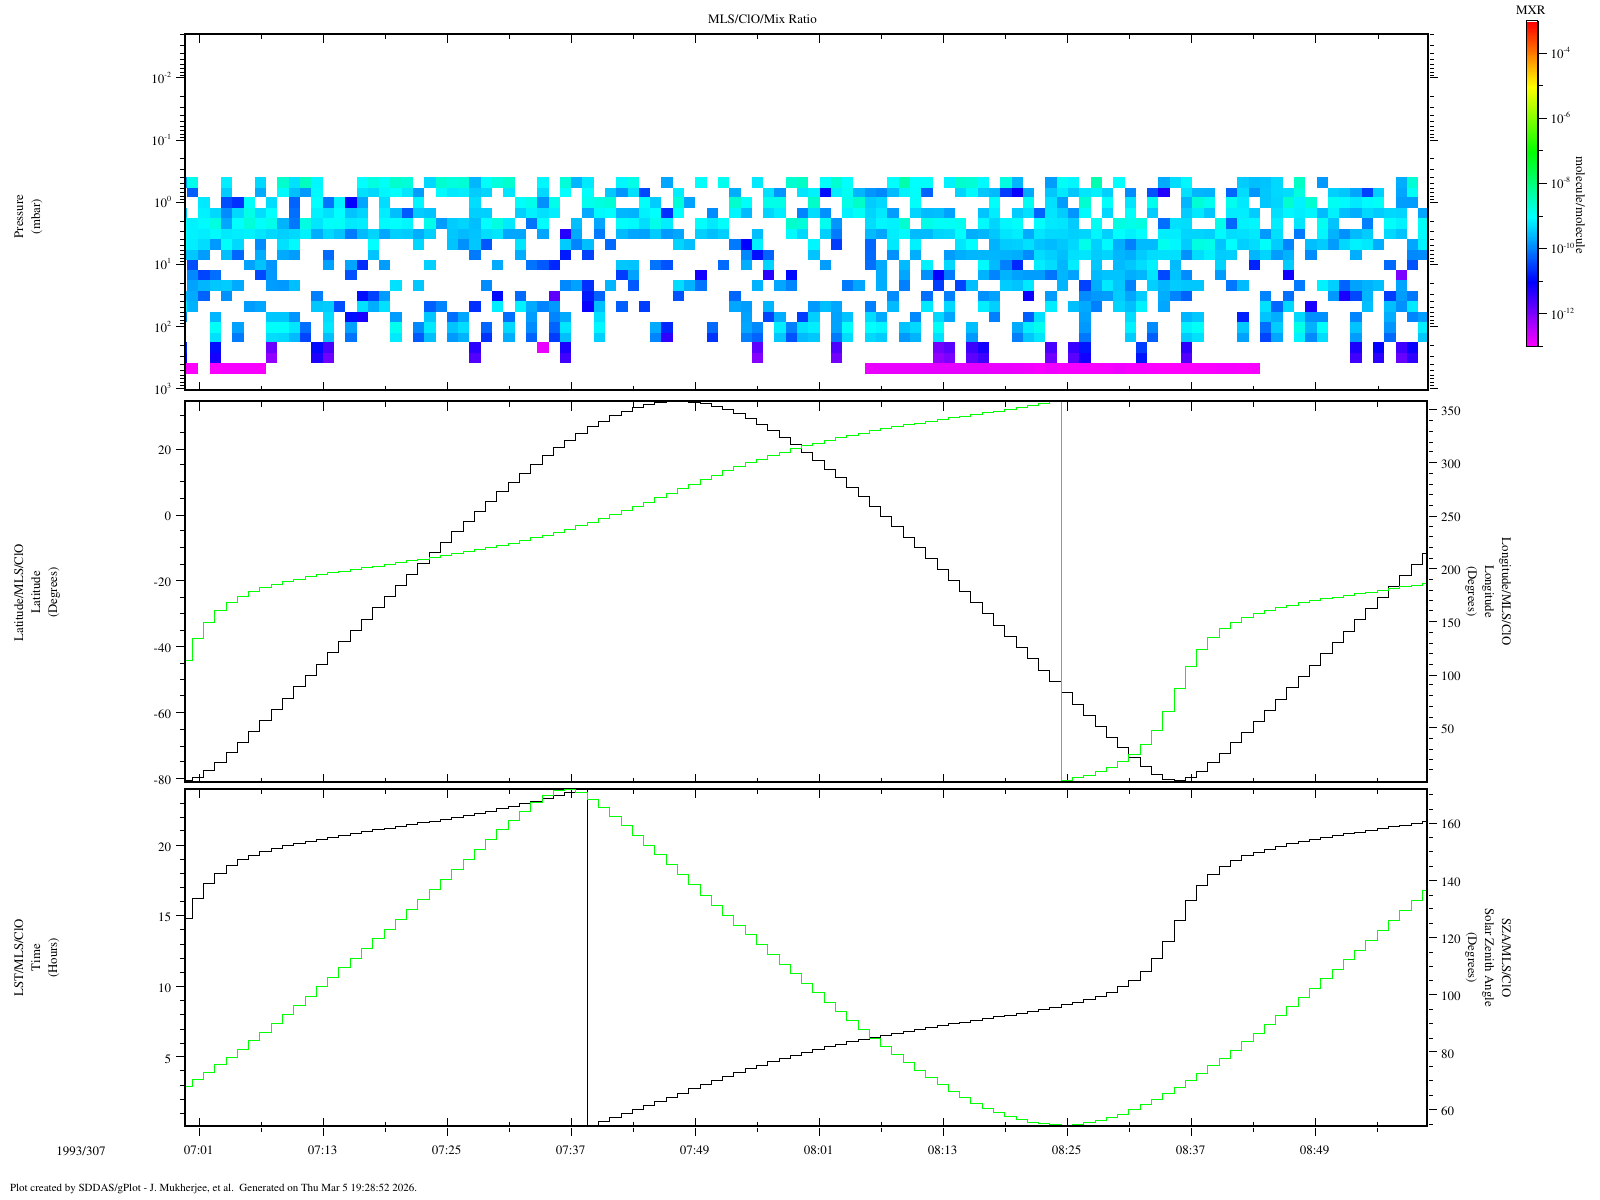Image resolution: width=1600 pixels, height=1200 pixels.
Task: Select the 07:37 time tick label
Action: [570, 1151]
